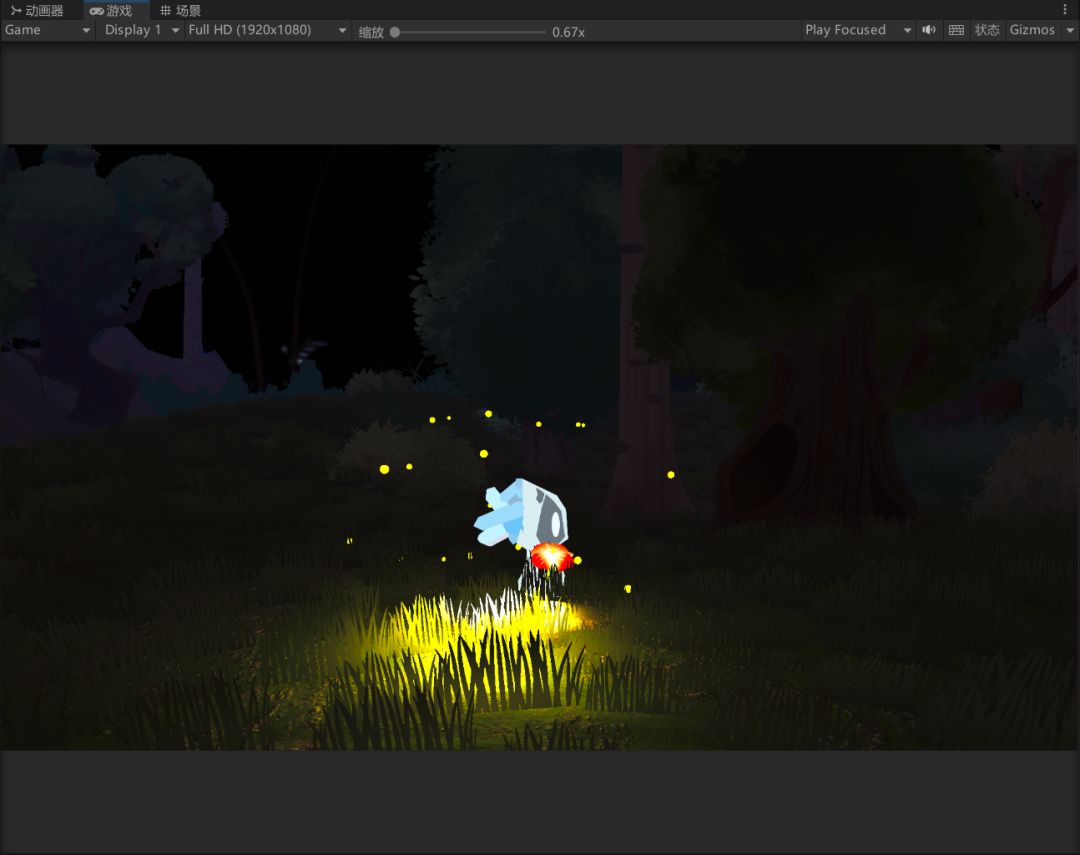Toggle the 状态 stats overlay

(x=987, y=30)
